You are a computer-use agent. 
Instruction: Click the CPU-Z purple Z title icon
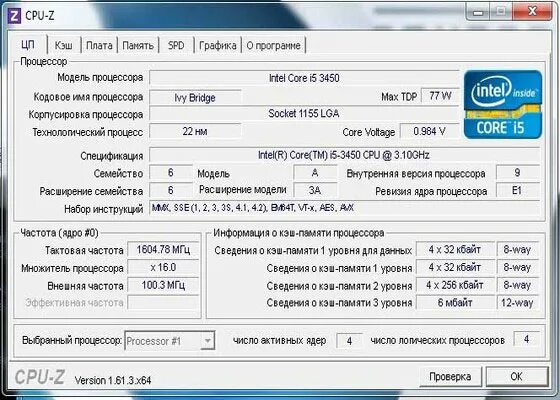coord(15,16)
